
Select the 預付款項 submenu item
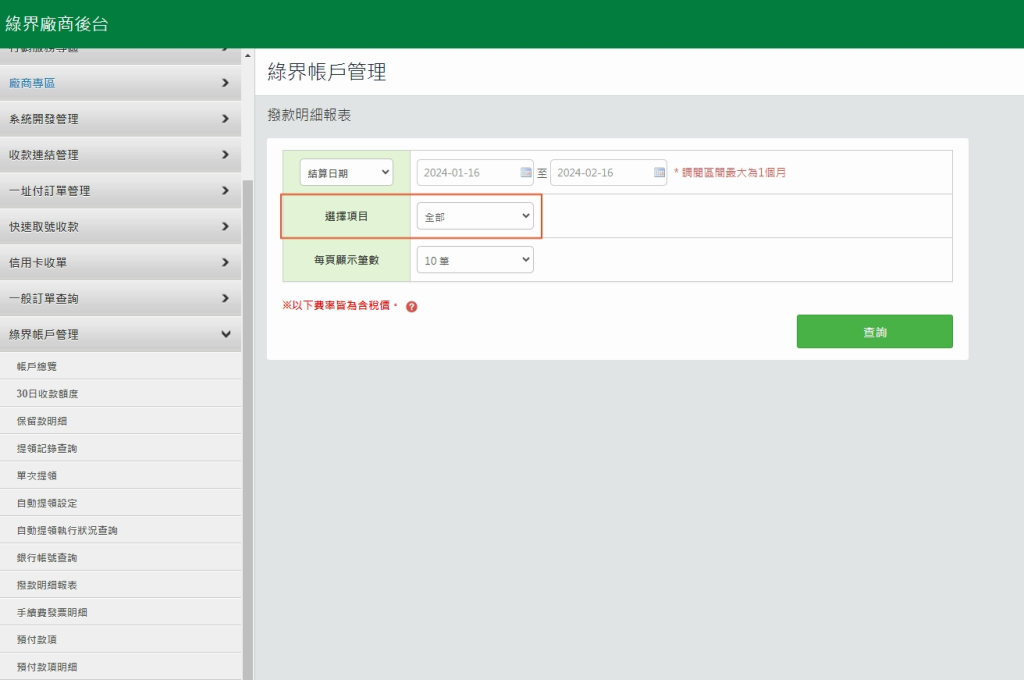[x=120, y=640]
